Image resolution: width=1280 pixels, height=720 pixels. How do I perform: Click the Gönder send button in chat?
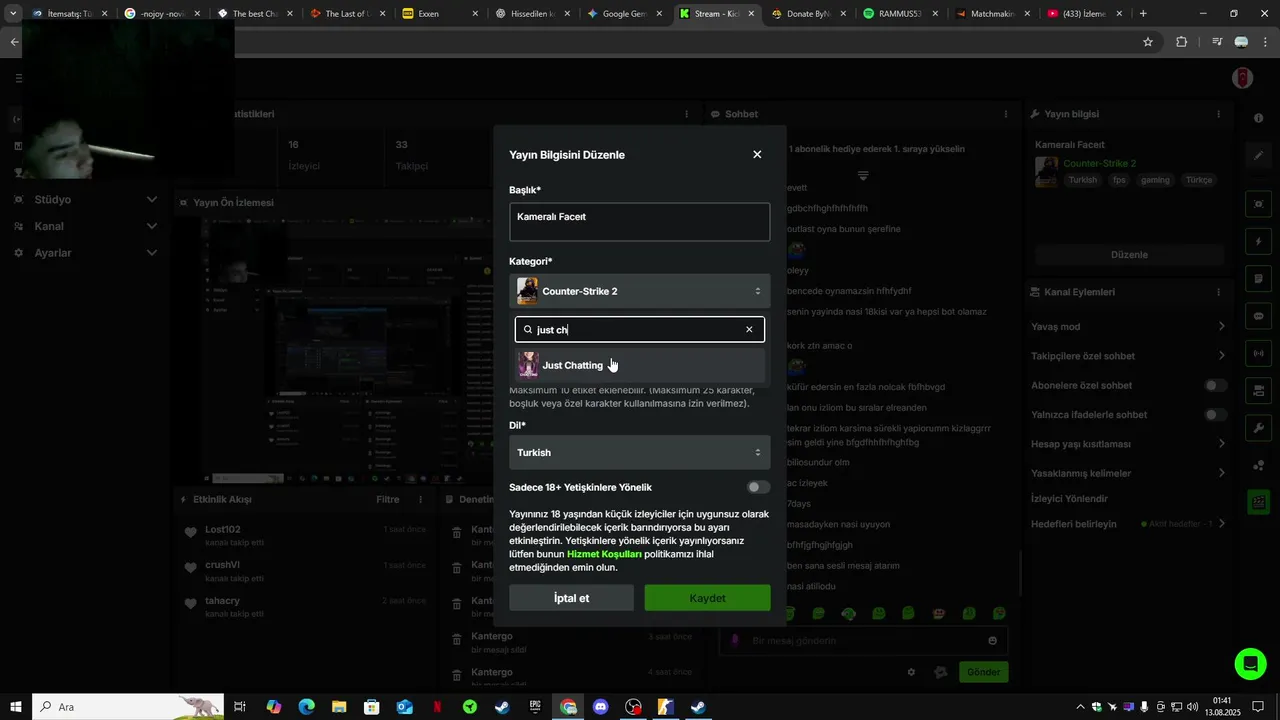point(983,672)
